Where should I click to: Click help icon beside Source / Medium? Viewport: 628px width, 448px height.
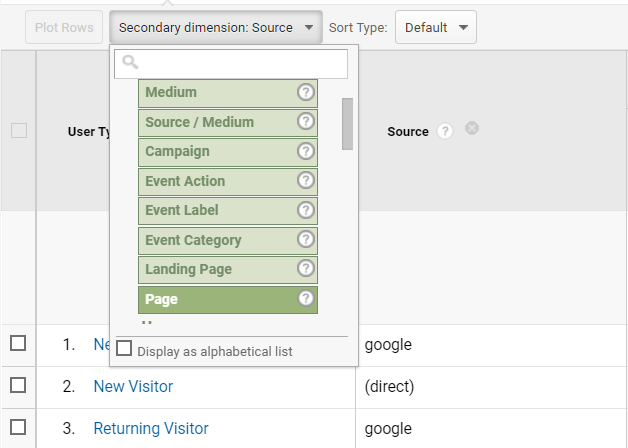pyautogui.click(x=306, y=121)
